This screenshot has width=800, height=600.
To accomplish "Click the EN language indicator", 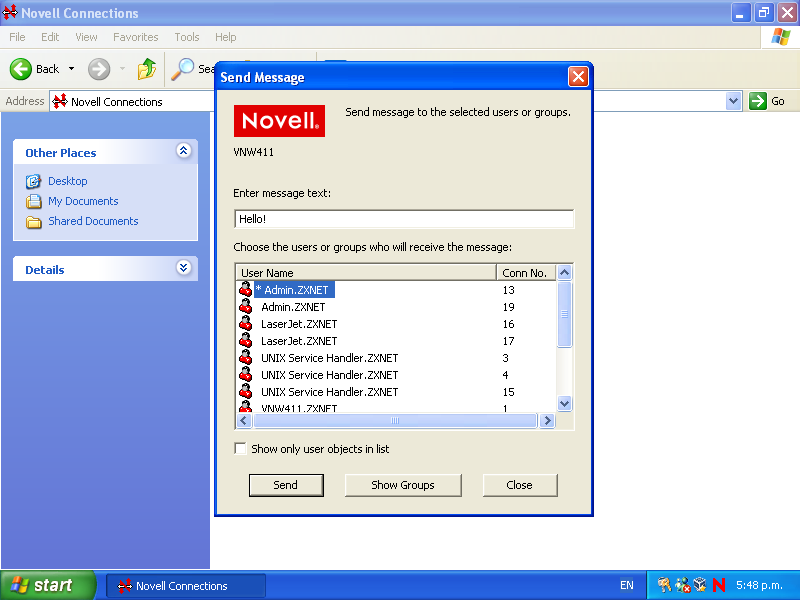I will coord(627,585).
